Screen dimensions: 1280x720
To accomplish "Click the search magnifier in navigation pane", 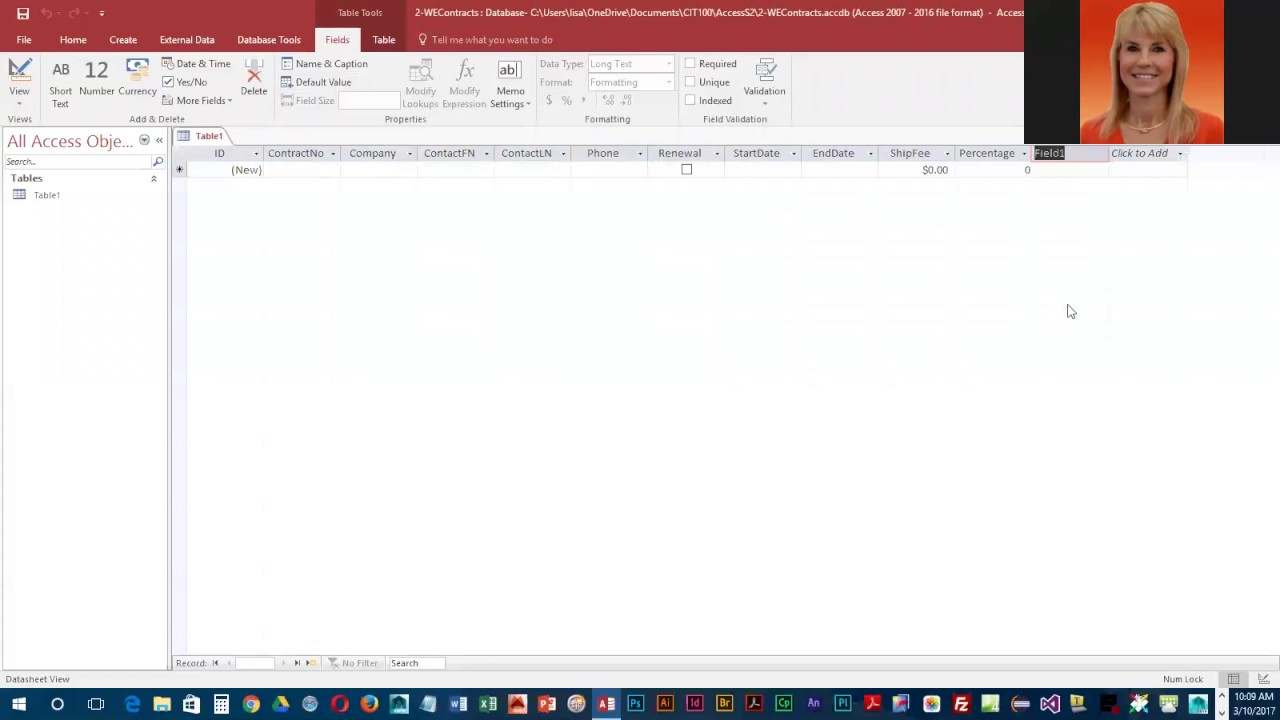I will tap(158, 161).
